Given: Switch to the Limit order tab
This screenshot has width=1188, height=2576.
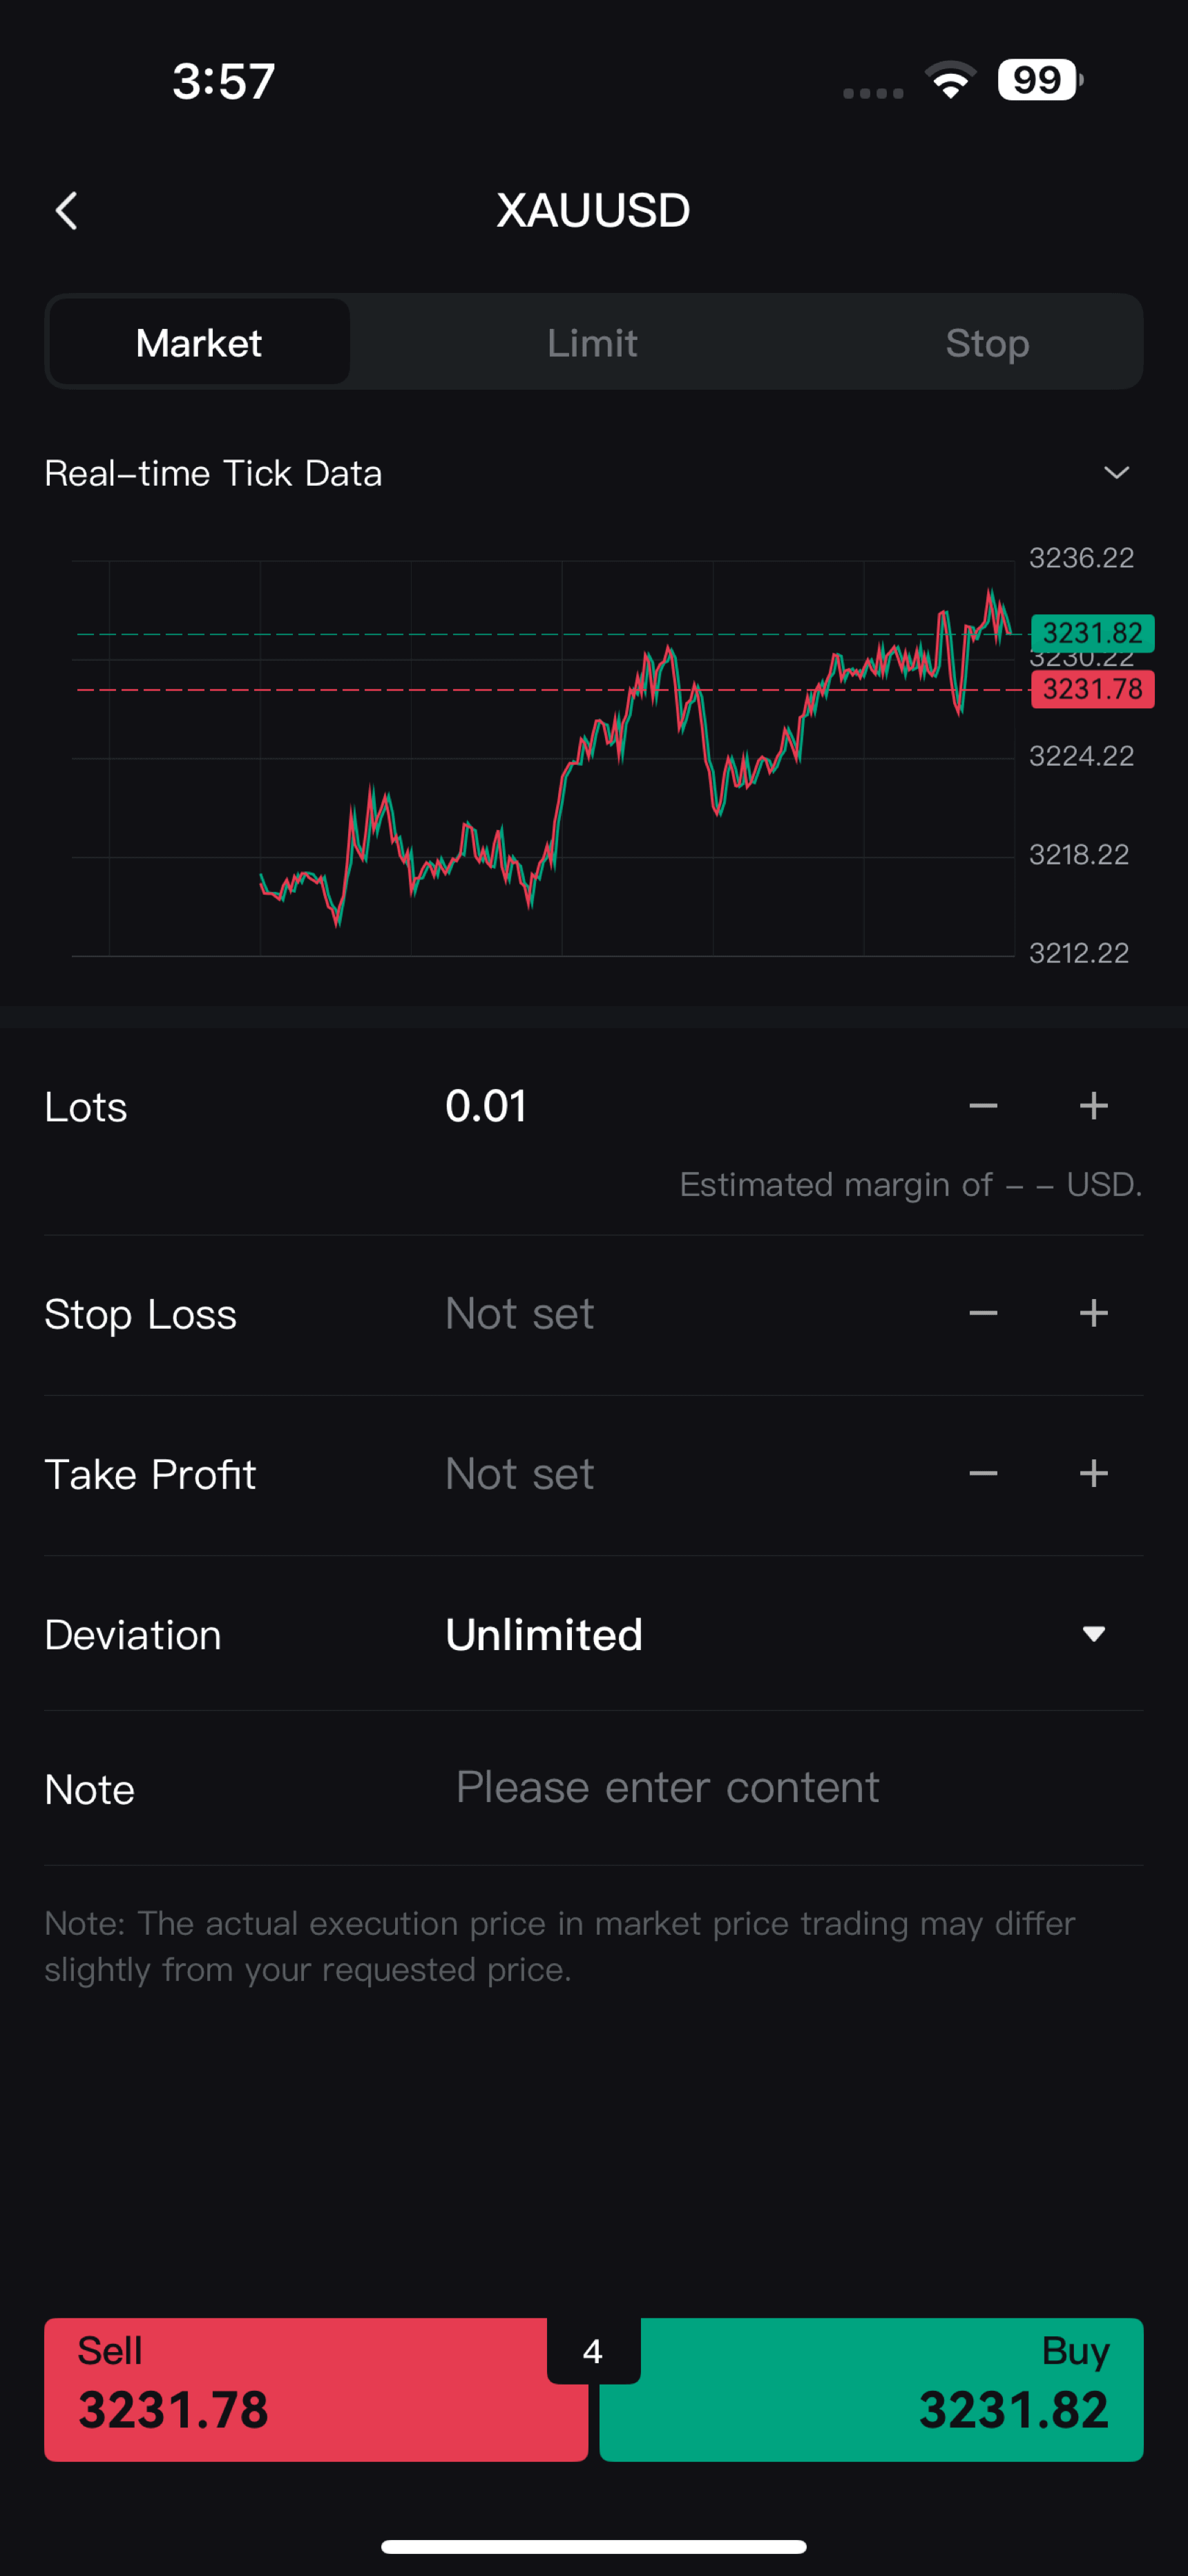Looking at the screenshot, I should [592, 343].
